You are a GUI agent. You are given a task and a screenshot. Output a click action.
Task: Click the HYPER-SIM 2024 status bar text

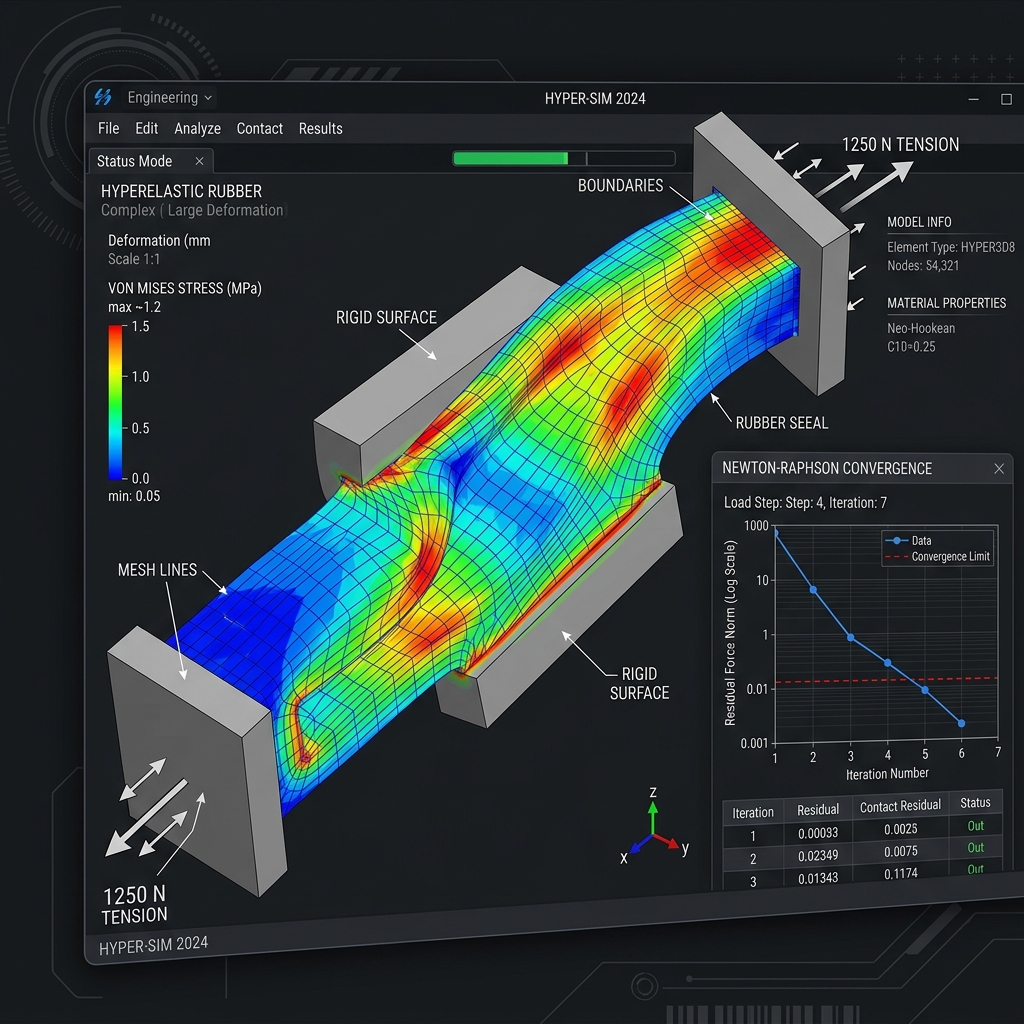tap(153, 945)
